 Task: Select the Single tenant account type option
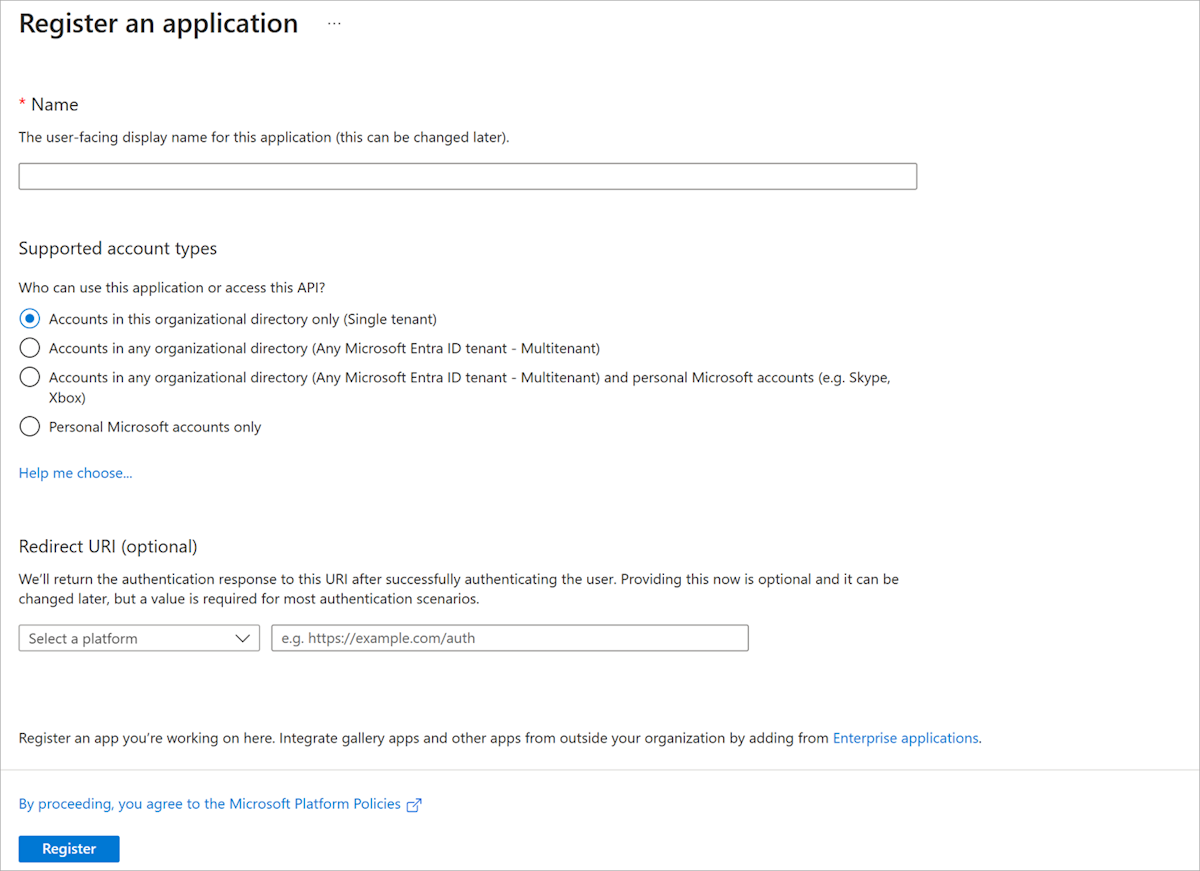(x=29, y=318)
